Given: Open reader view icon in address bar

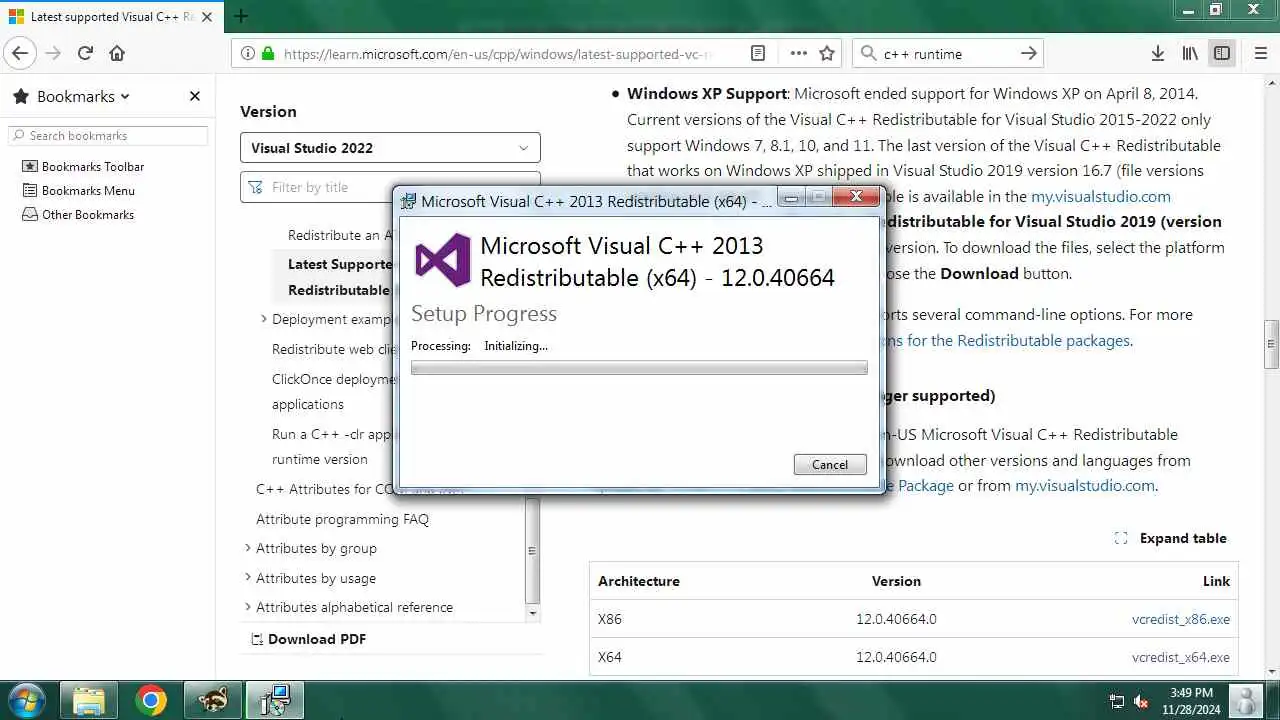Looking at the screenshot, I should tap(758, 53).
